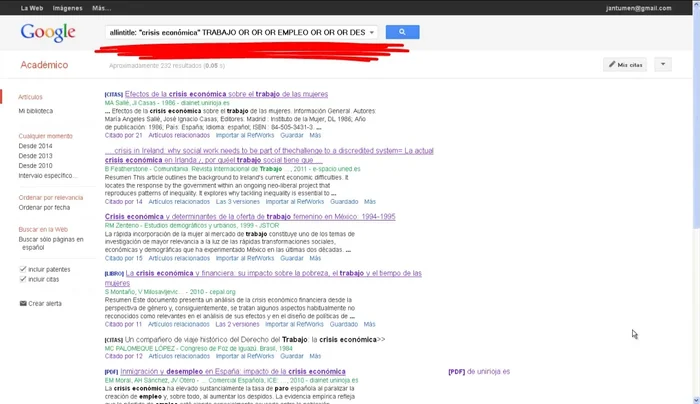Open Imágenes in the top bar
700x404 pixels.
coord(67,8)
